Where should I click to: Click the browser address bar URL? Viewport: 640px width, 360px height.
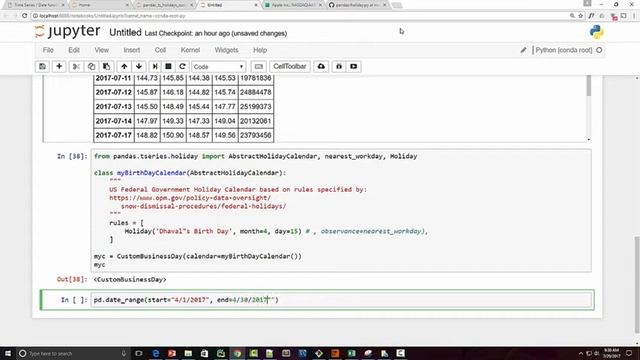tap(112, 16)
